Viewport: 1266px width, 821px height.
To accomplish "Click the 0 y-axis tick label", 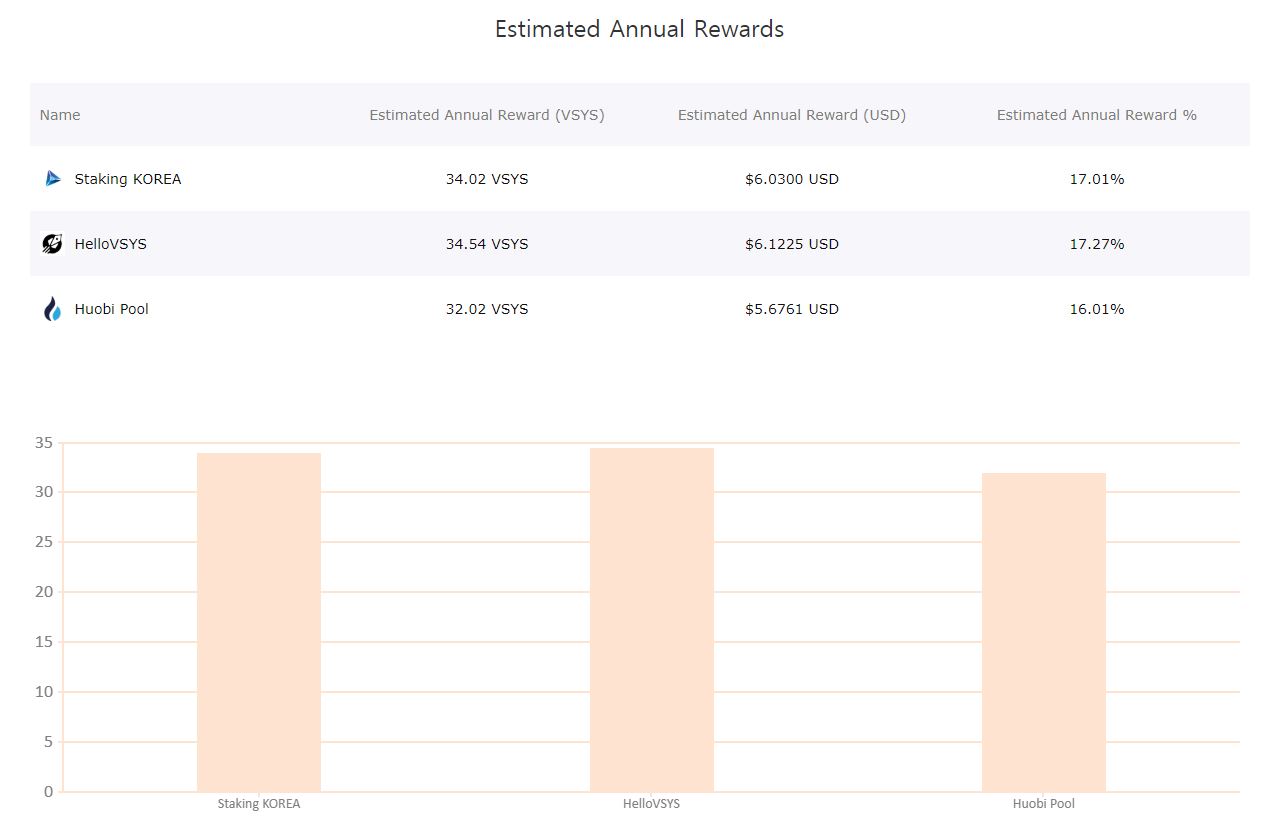I will (x=48, y=792).
